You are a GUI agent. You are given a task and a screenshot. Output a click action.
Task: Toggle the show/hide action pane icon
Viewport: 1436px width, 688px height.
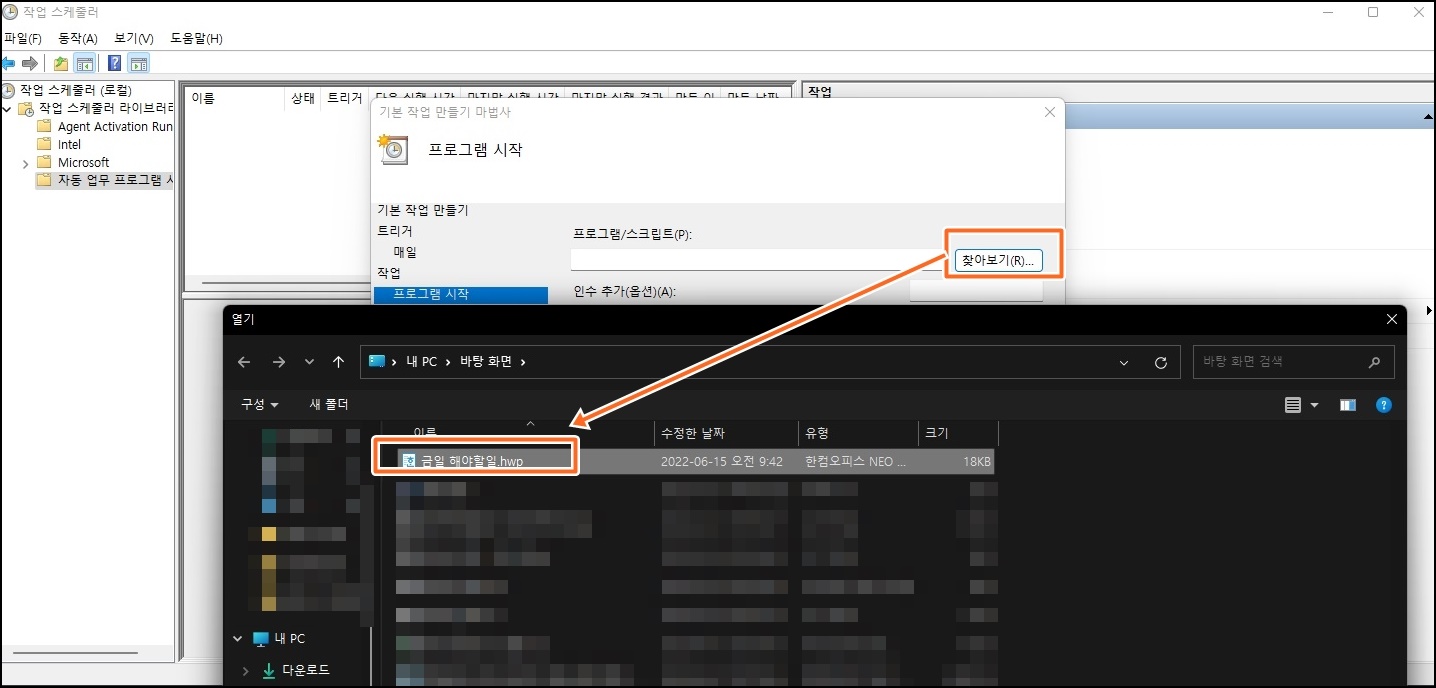(x=139, y=64)
